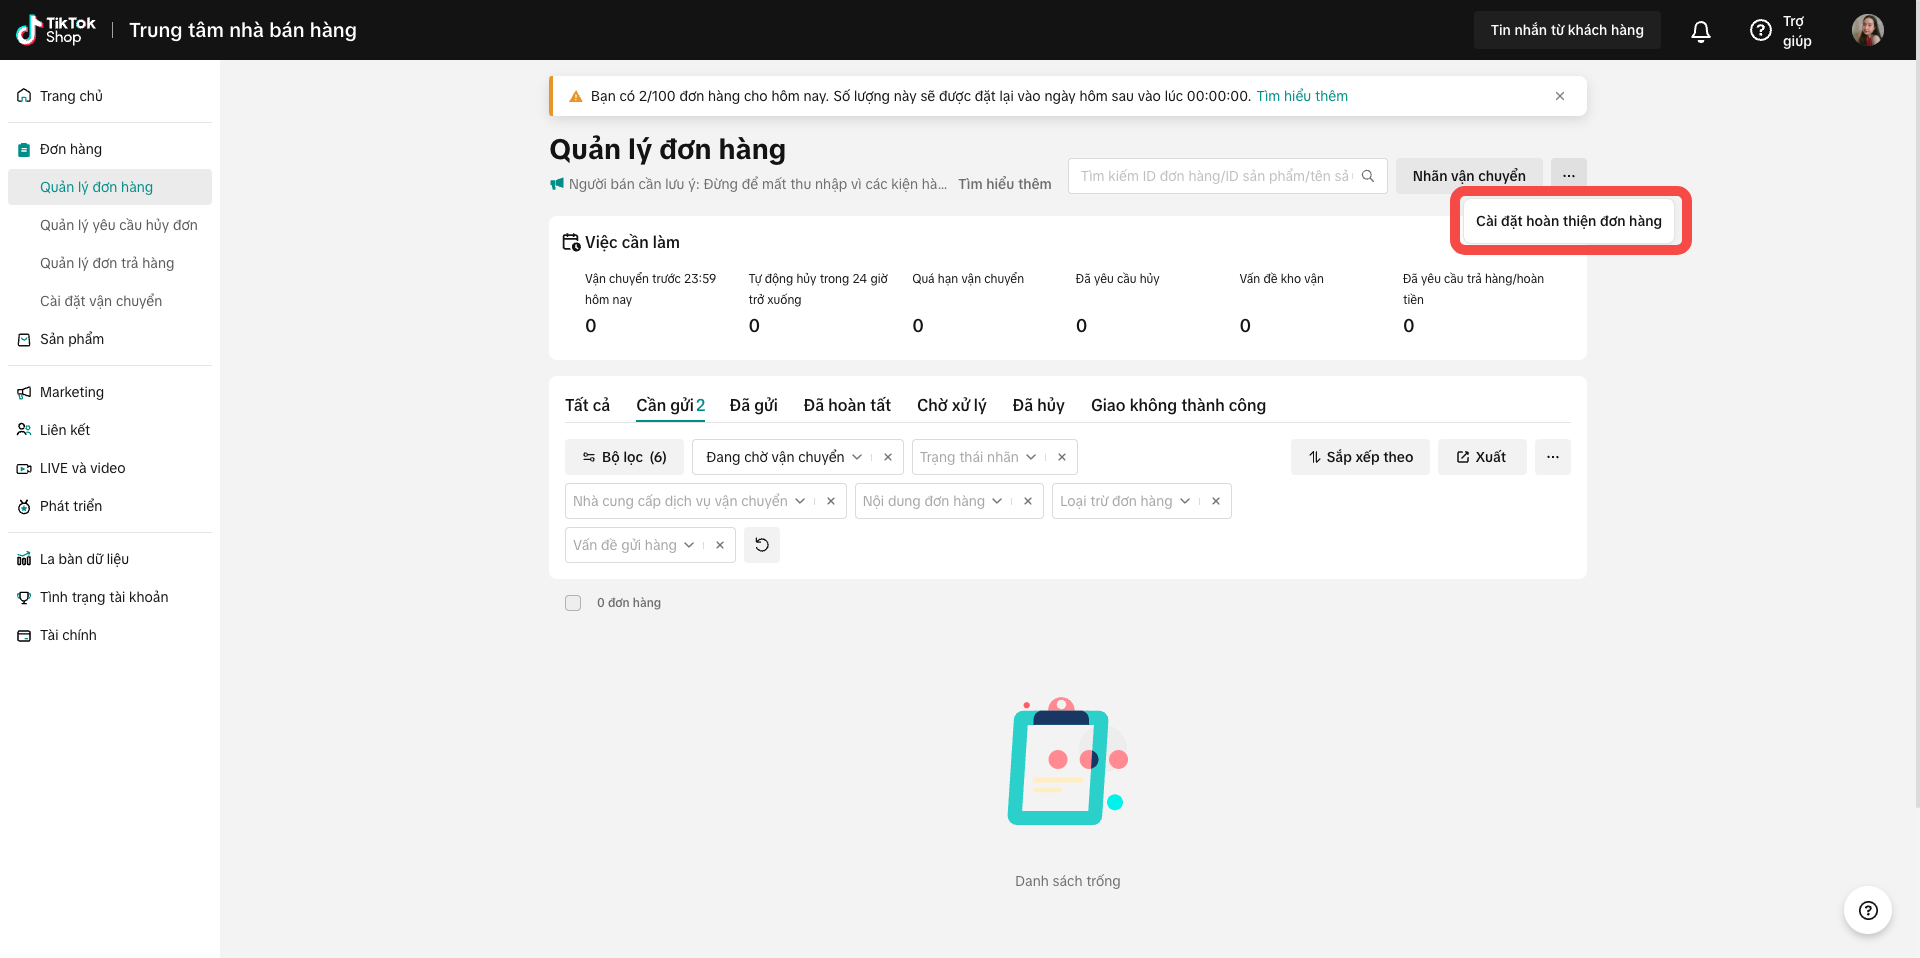
Task: Open the Tìm hiểu thêm link in the banner
Action: coord(1301,96)
